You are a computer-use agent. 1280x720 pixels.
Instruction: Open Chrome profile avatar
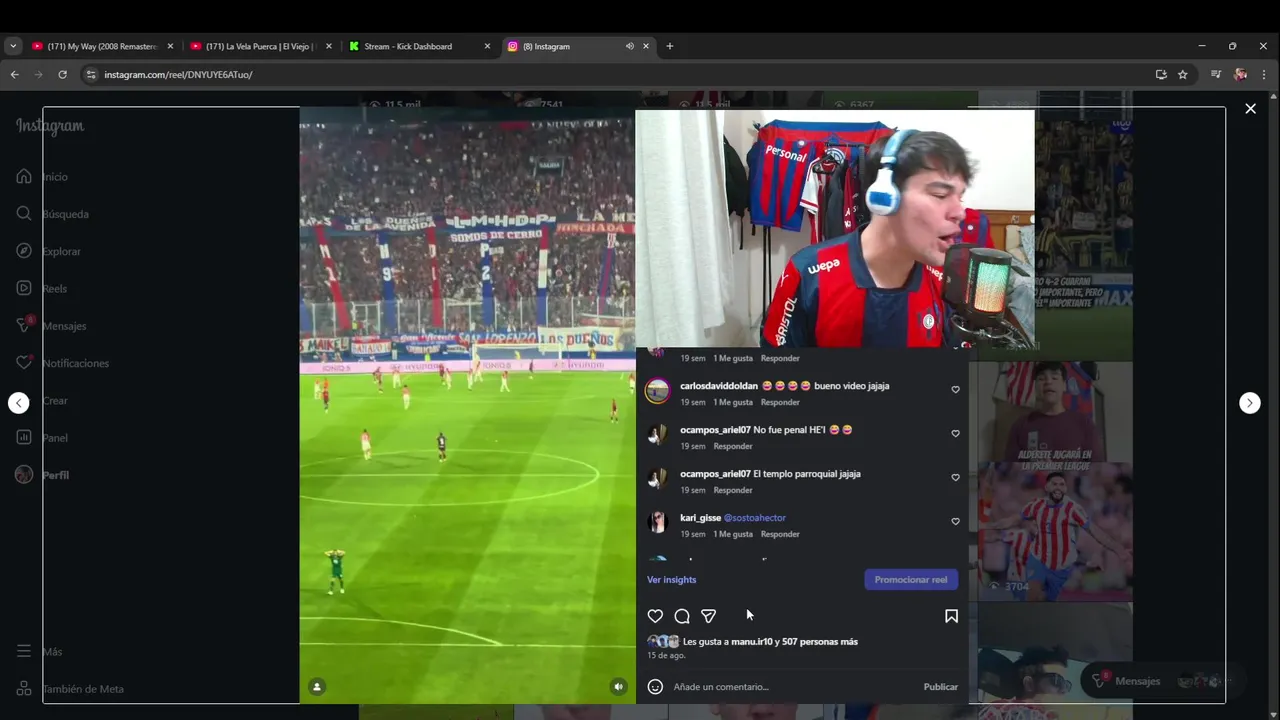[1241, 74]
